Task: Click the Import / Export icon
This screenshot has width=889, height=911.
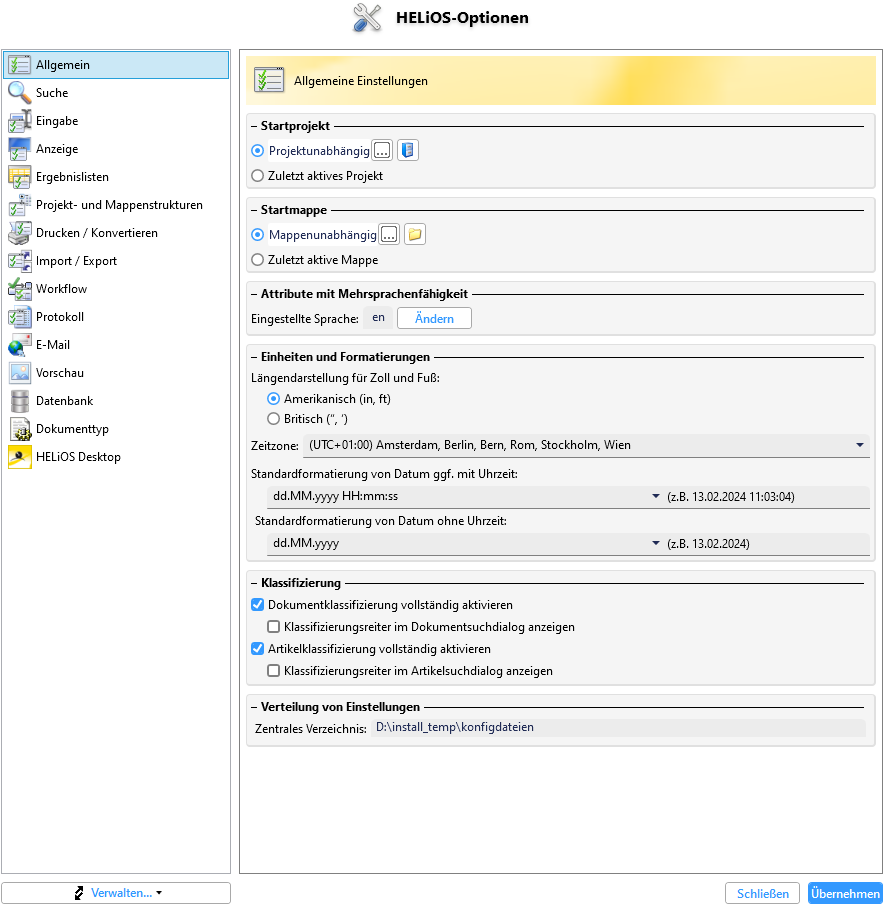Action: pyautogui.click(x=19, y=261)
